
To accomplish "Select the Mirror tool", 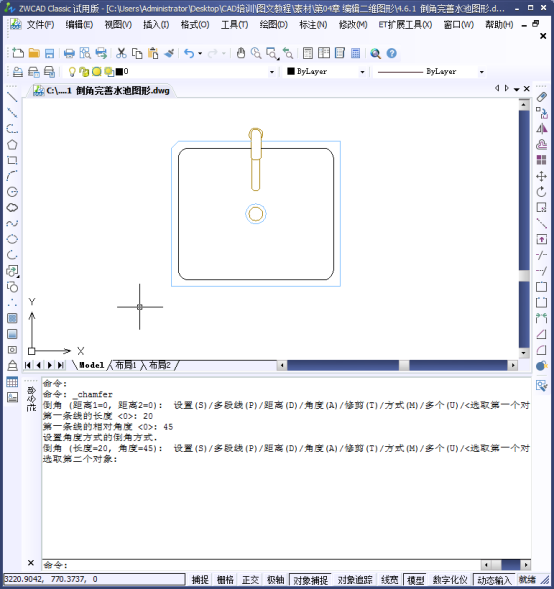I will (541, 129).
